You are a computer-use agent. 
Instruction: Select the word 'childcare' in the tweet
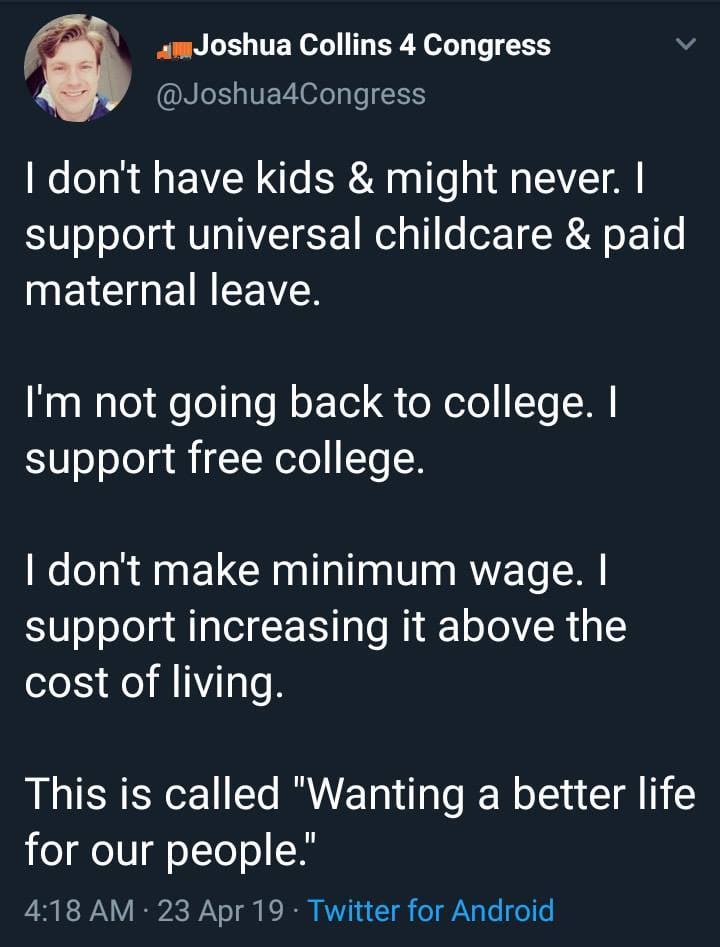(x=463, y=234)
